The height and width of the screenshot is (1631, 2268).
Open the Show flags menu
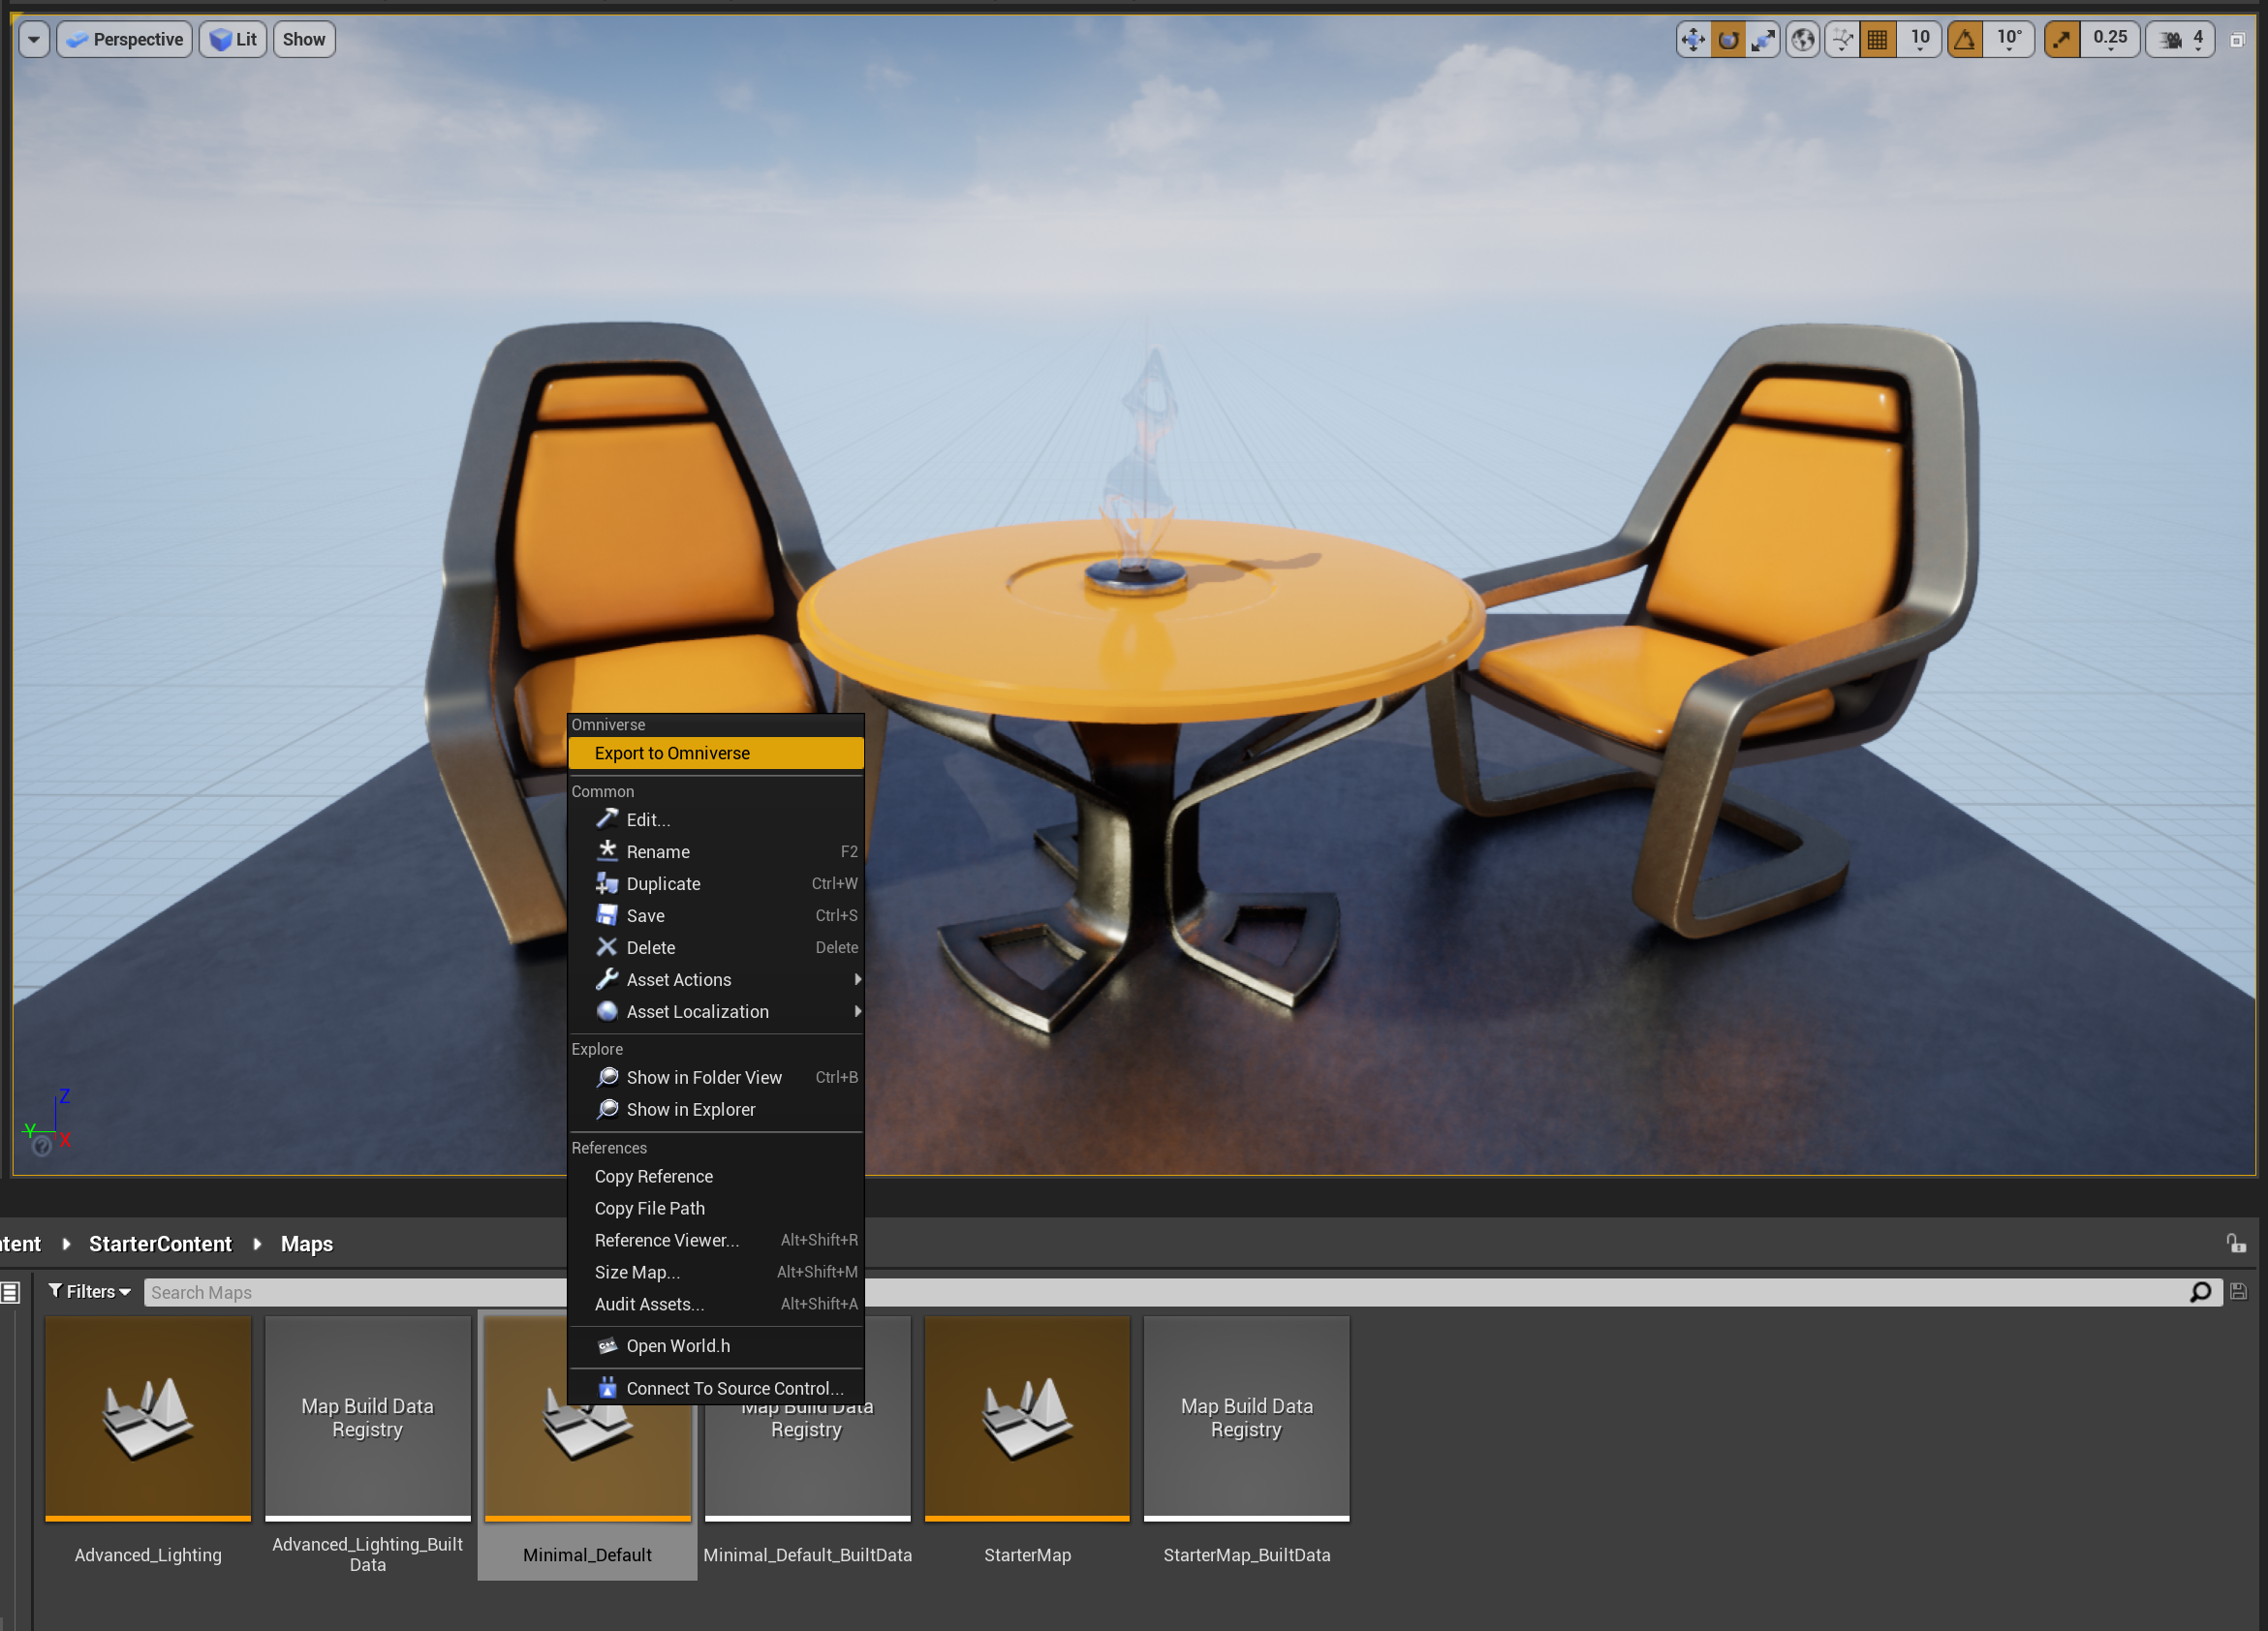tap(304, 40)
